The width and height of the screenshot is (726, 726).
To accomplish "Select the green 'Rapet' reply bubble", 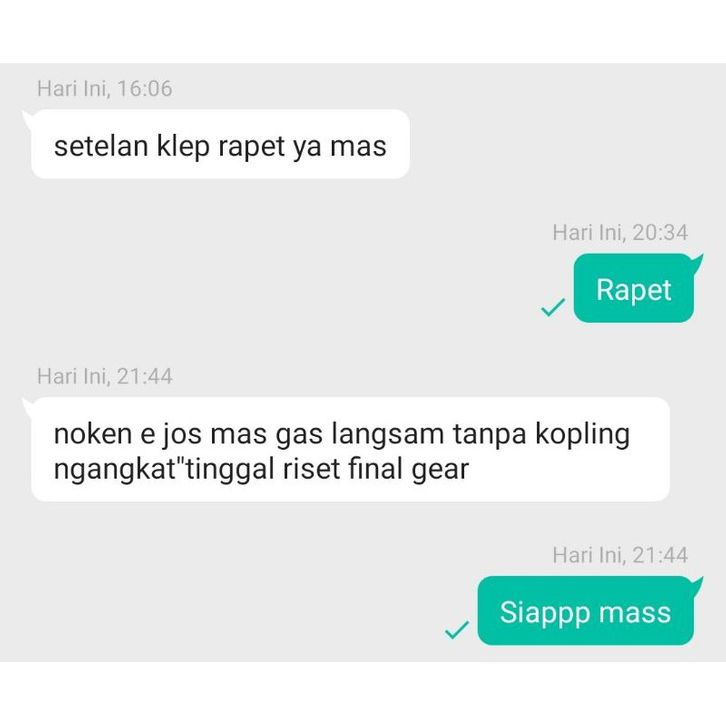I will (x=633, y=288).
